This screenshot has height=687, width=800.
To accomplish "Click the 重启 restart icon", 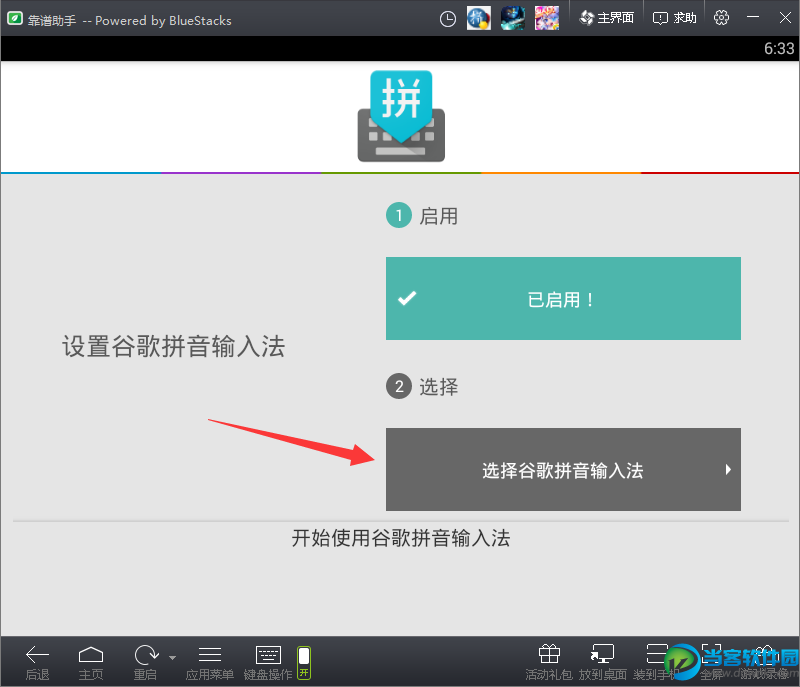I will coord(146,654).
